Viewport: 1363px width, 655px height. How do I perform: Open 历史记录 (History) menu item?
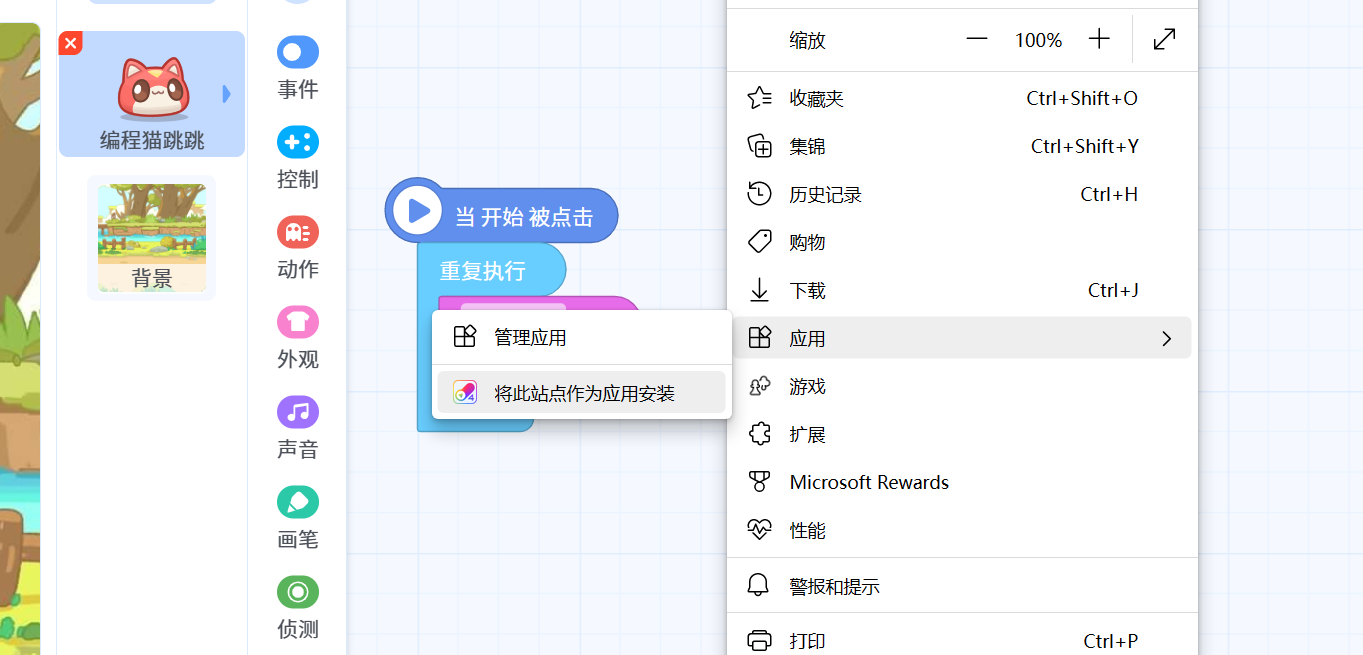(962, 194)
